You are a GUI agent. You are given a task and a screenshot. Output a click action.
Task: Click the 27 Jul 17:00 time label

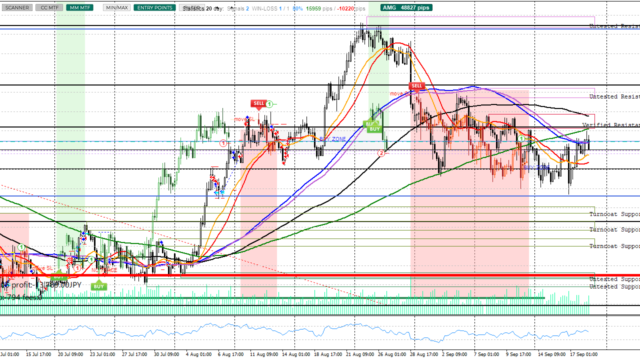(x=134, y=354)
